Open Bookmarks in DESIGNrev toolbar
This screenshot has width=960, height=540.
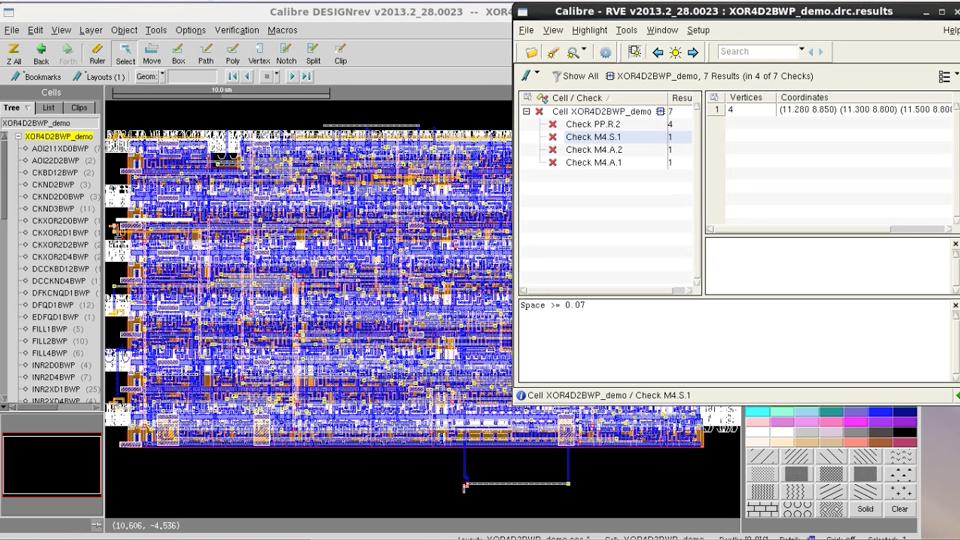click(36, 77)
